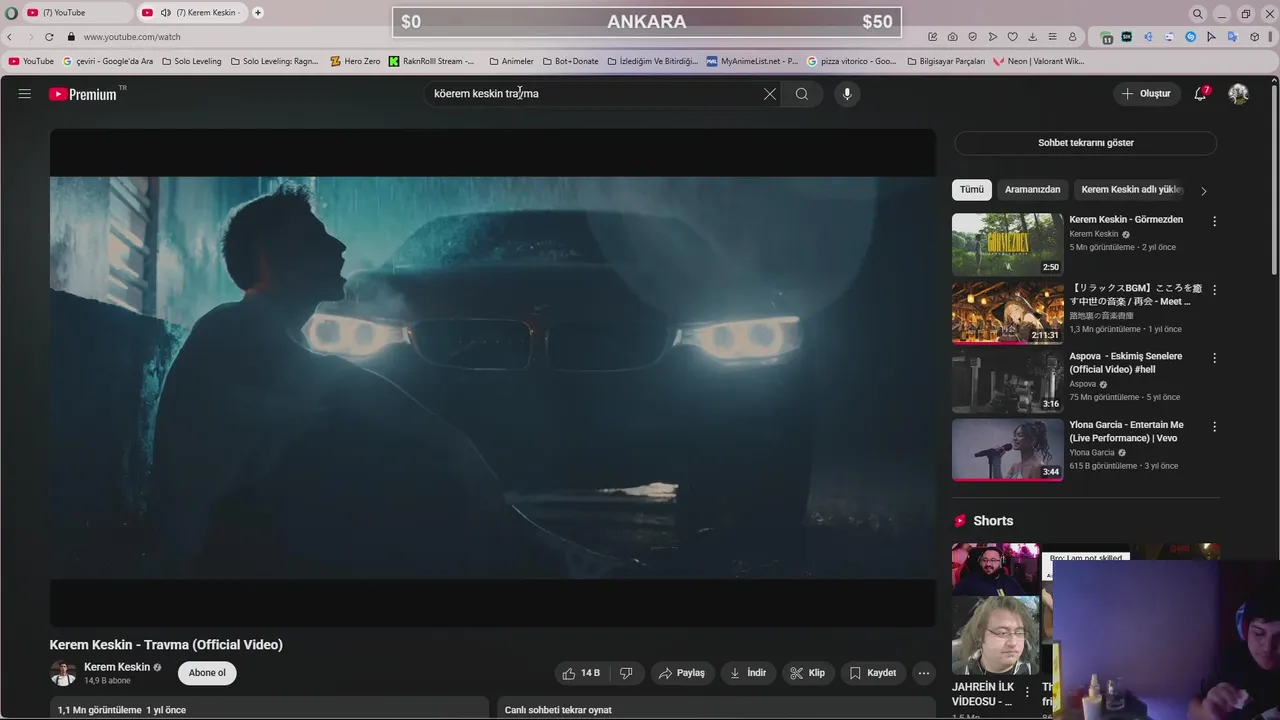Open the account avatar menu
The height and width of the screenshot is (720, 1280).
[x=1239, y=94]
